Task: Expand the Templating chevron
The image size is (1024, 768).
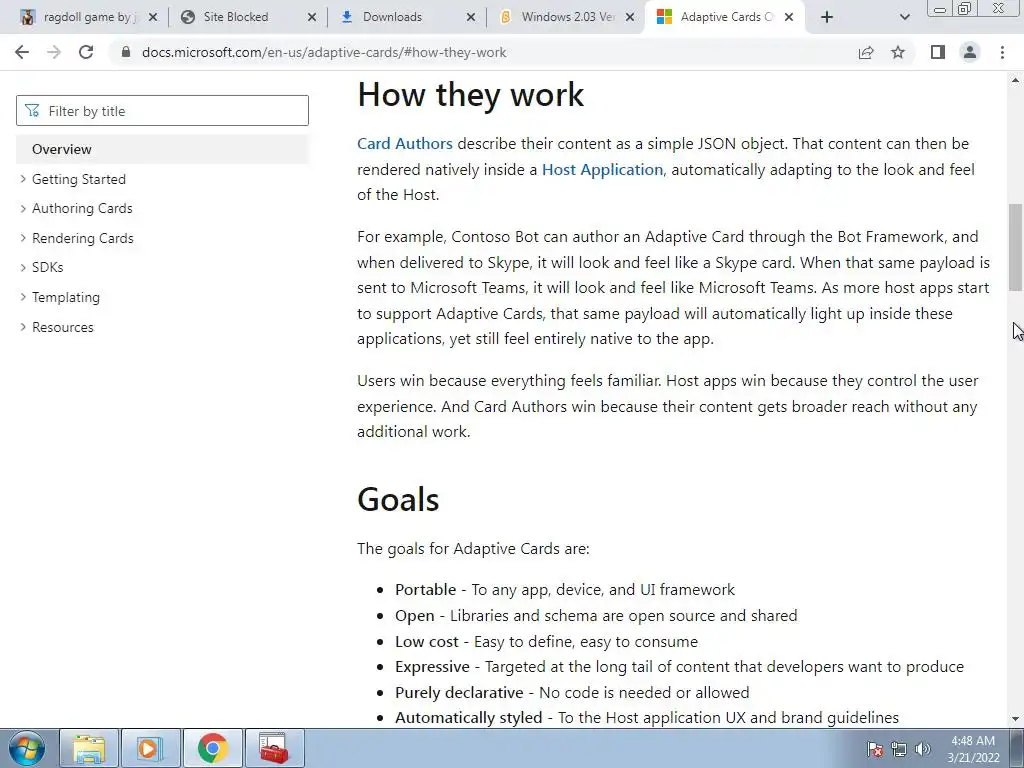Action: click(24, 297)
